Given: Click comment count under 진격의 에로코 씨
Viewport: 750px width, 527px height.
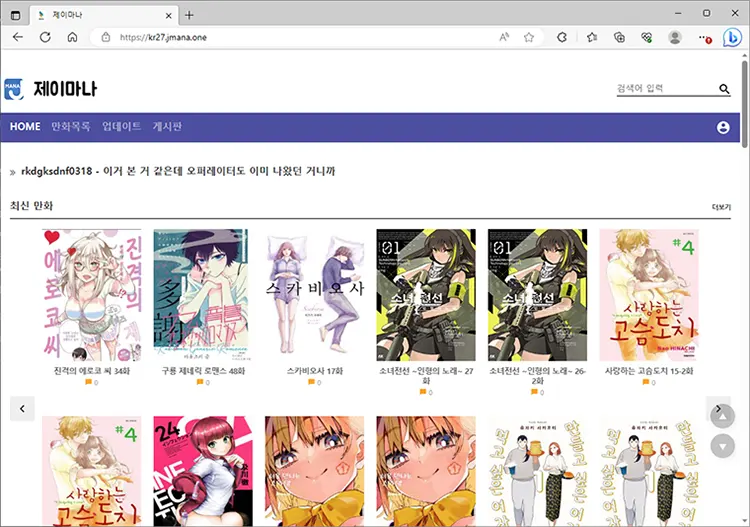Looking at the screenshot, I should tap(92, 382).
